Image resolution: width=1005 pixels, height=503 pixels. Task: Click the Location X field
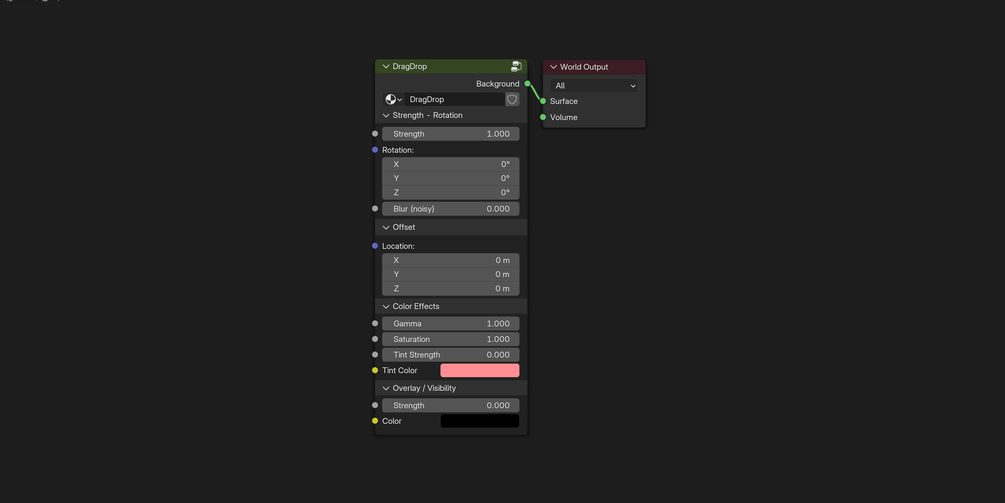[451, 260]
